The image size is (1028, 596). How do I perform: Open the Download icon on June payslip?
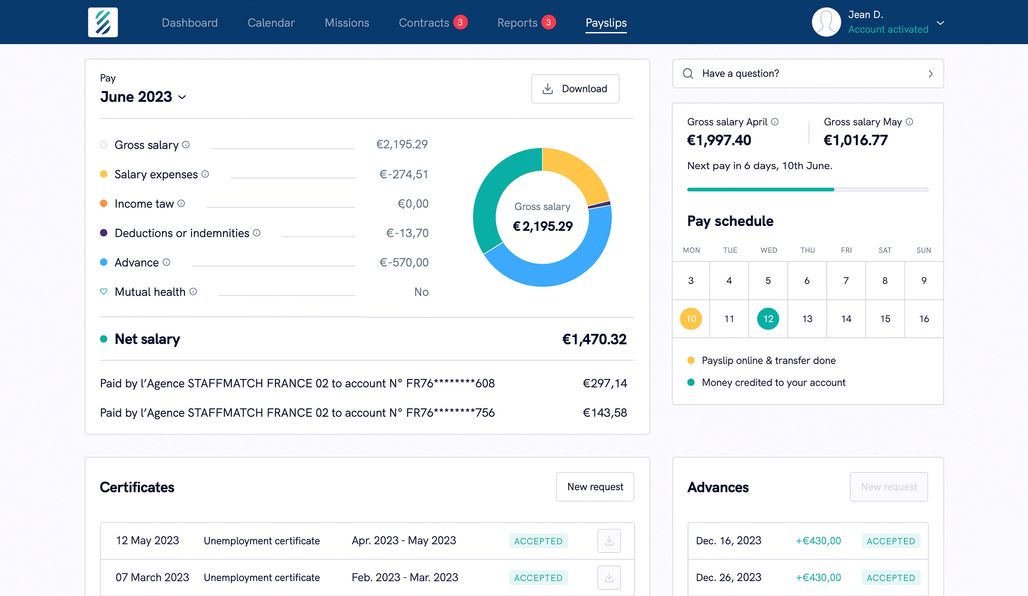pos(547,88)
